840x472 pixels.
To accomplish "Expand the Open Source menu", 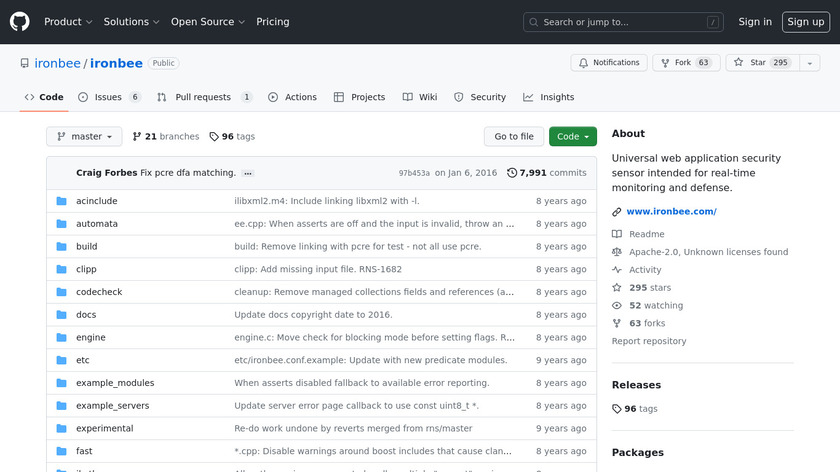I will point(208,22).
